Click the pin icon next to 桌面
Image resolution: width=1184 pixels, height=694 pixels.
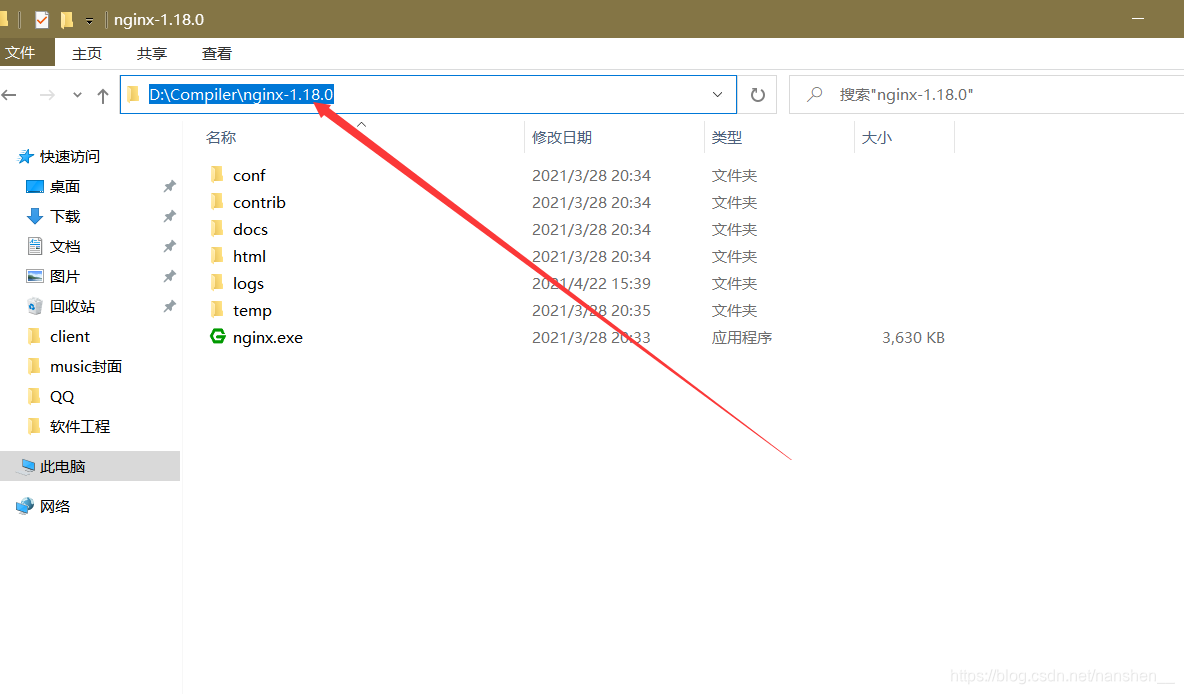point(169,186)
